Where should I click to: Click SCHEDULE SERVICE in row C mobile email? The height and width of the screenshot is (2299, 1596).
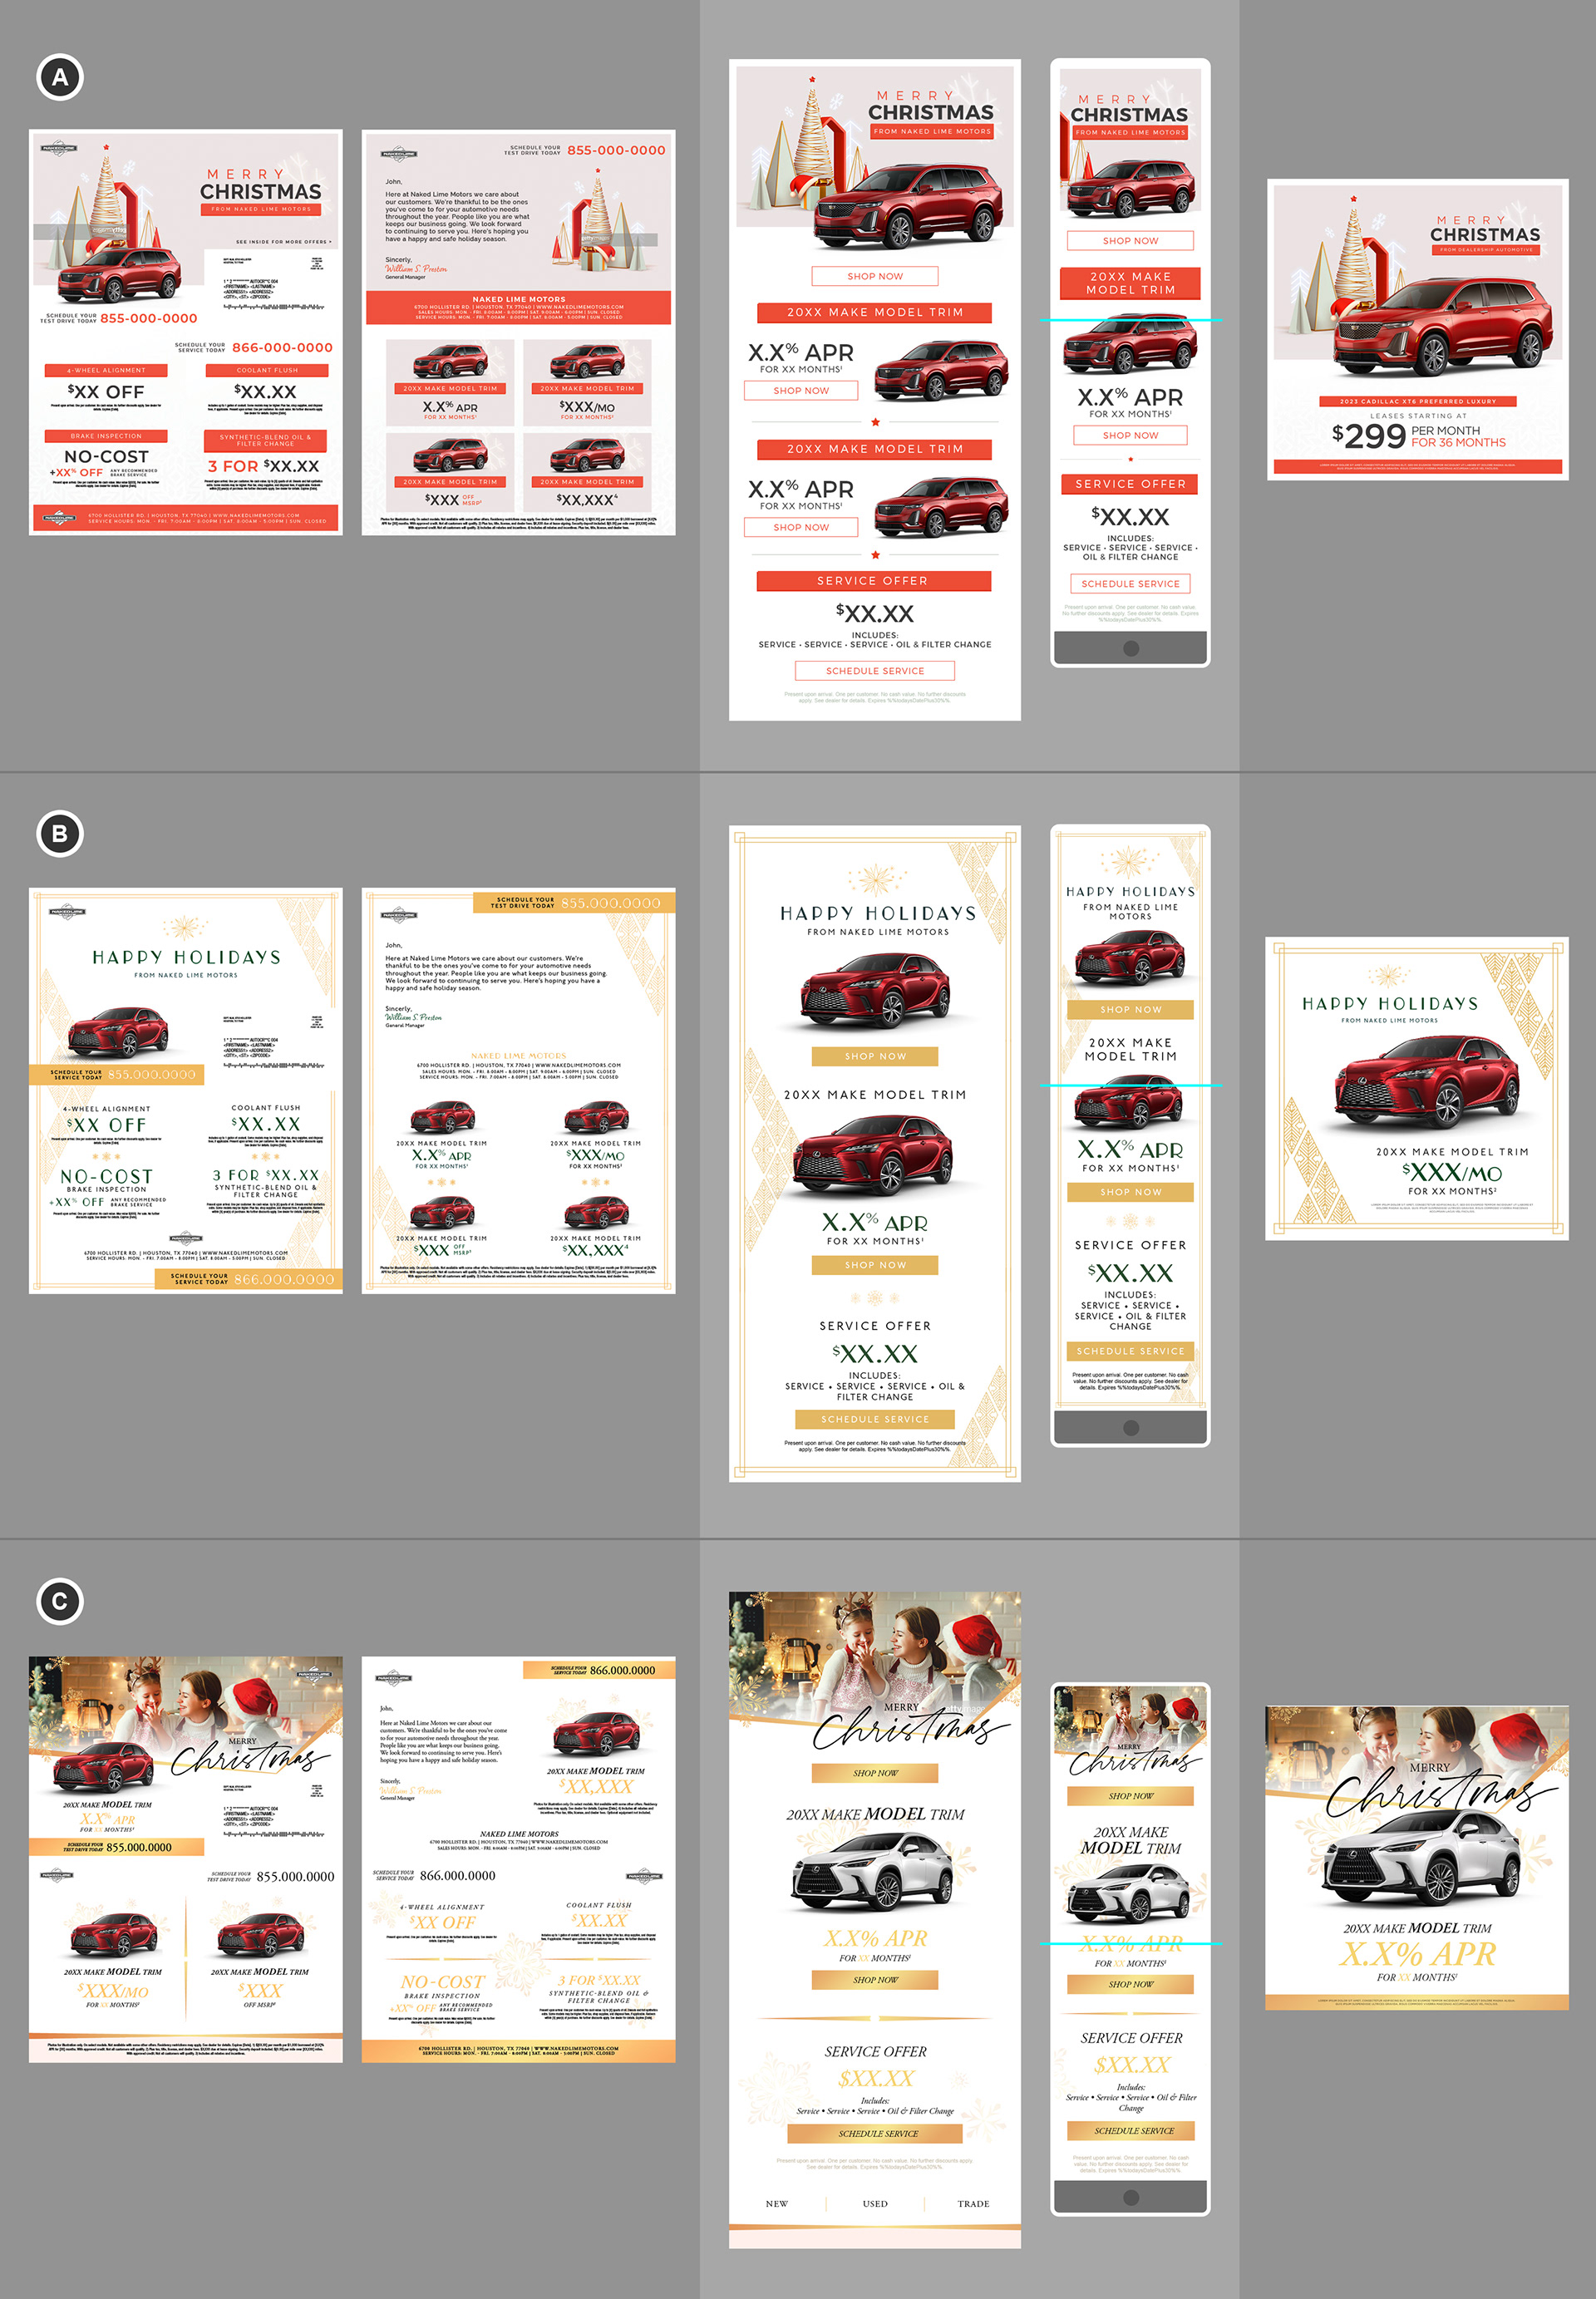(x=1131, y=2131)
